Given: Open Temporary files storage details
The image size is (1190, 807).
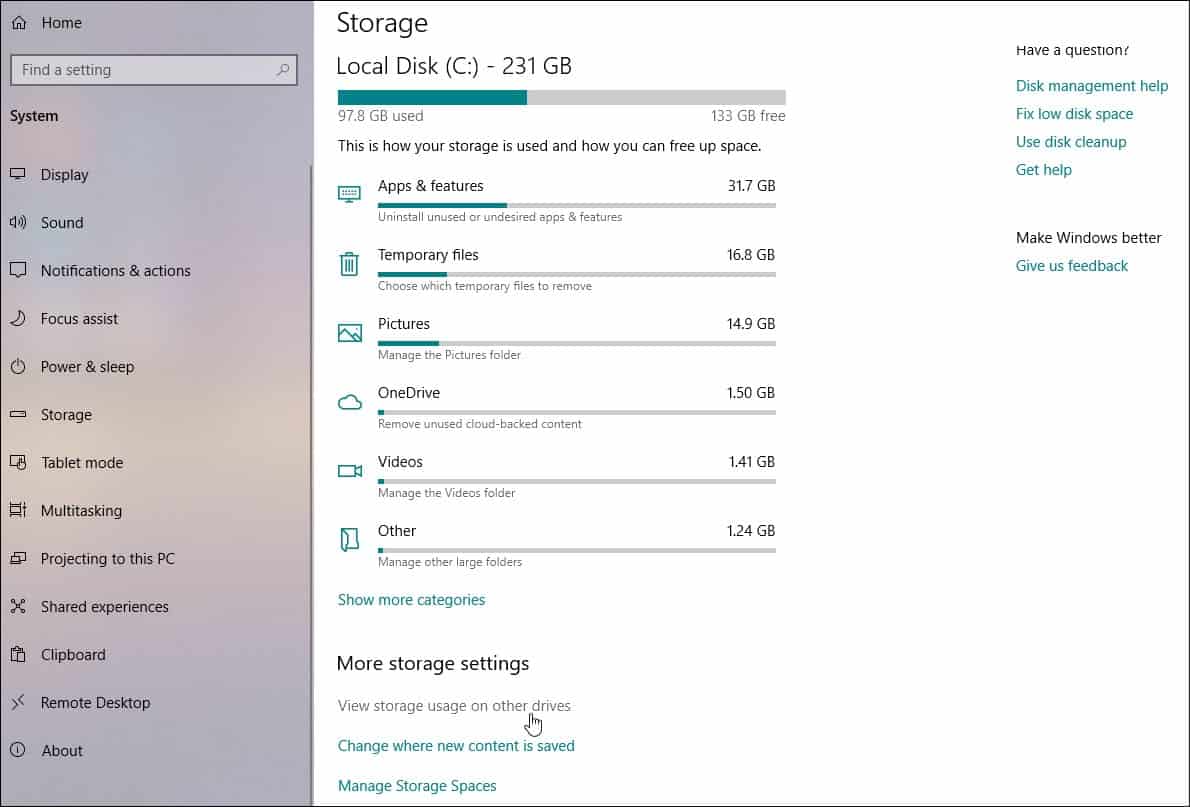Looking at the screenshot, I should click(x=556, y=270).
